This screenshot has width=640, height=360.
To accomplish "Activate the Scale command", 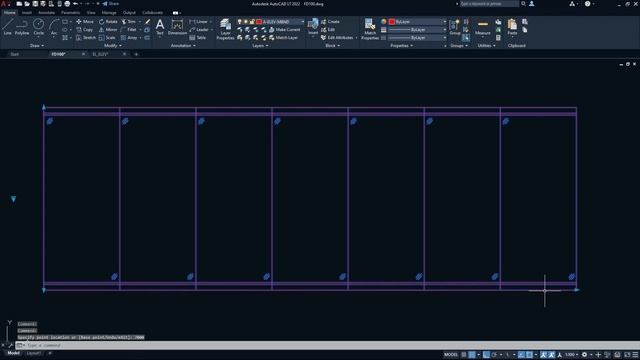I will tap(107, 38).
